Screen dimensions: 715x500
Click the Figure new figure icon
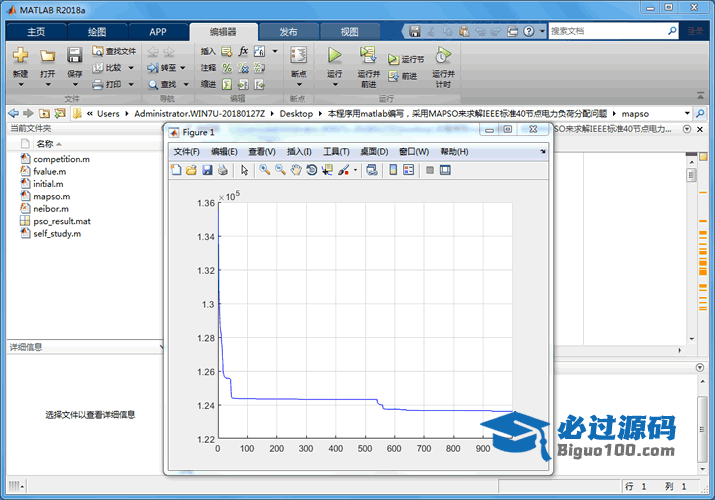[176, 170]
